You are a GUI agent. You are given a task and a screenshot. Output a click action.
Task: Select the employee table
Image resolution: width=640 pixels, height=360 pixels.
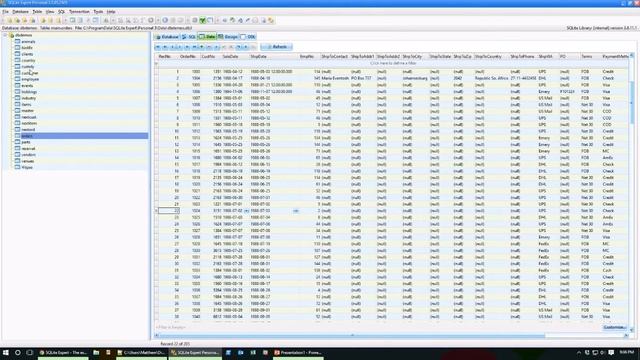pyautogui.click(x=30, y=79)
